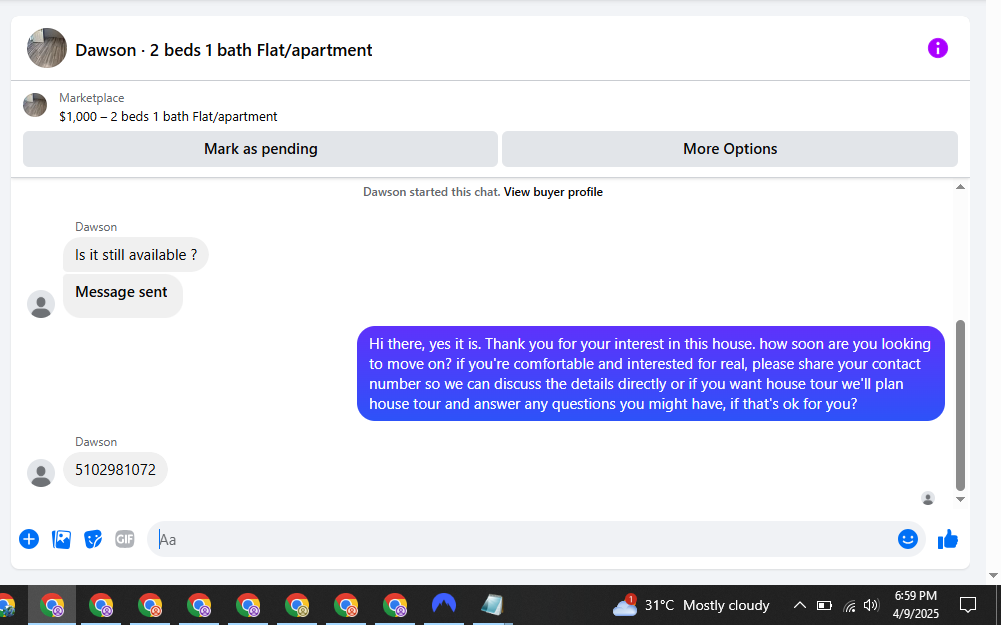Show hidden system tray icons
The image size is (1001, 625).
point(799,605)
